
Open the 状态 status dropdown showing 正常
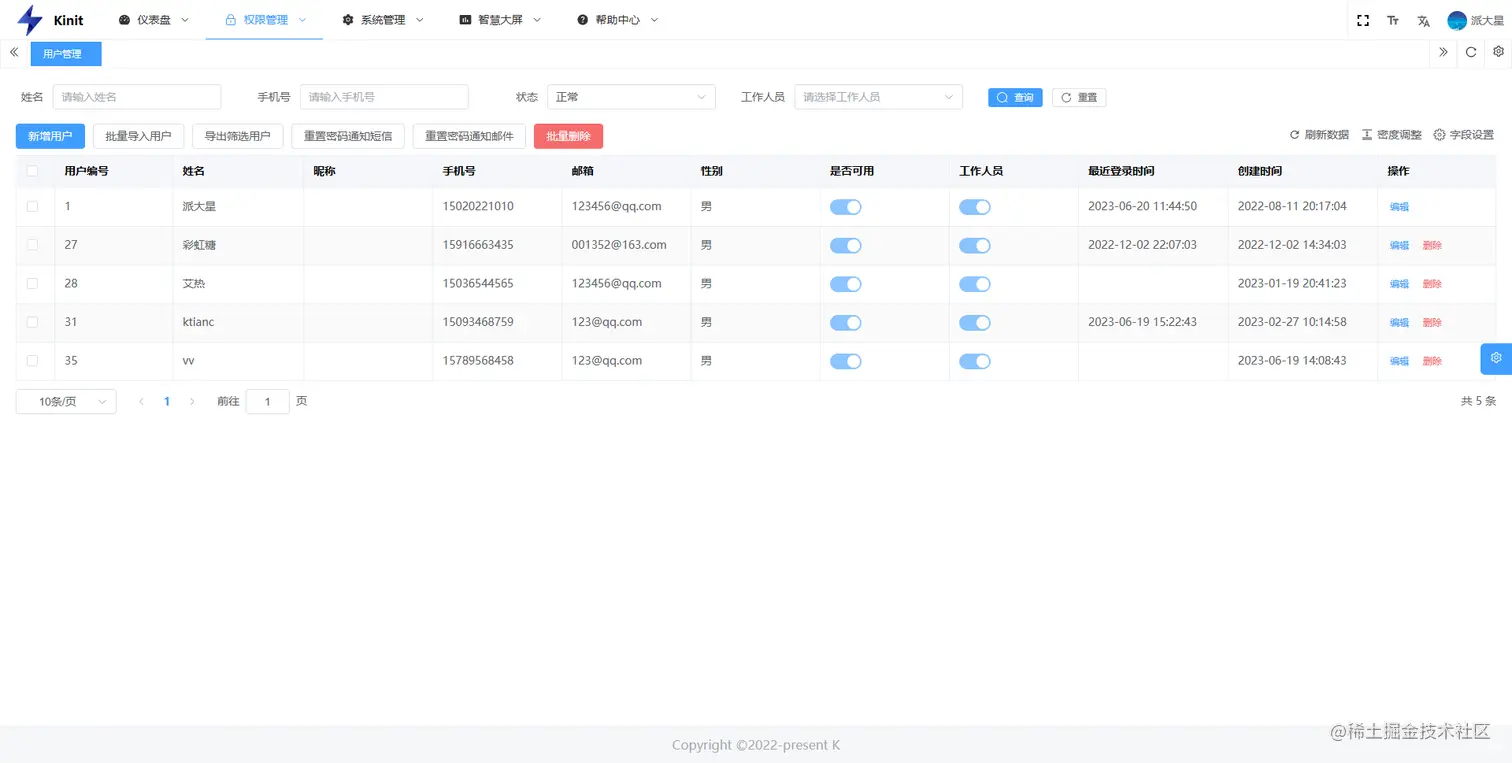[631, 96]
